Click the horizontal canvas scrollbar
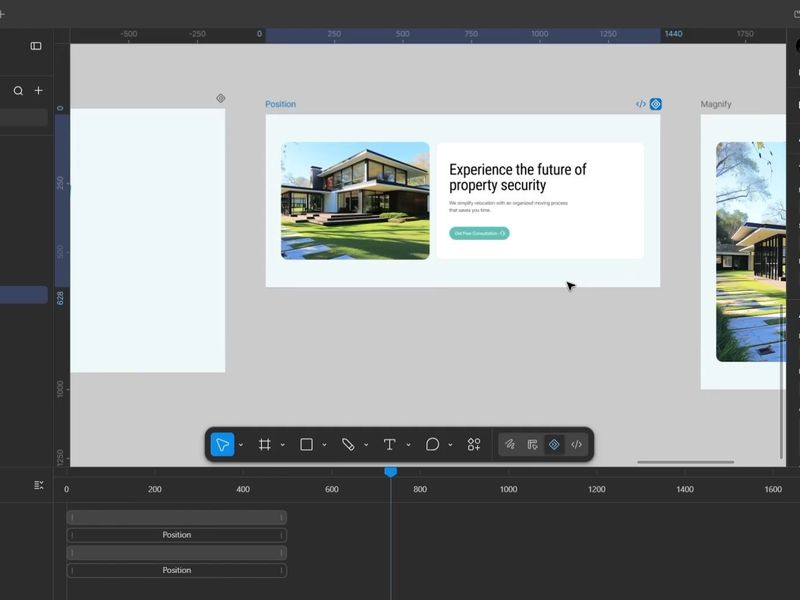Image resolution: width=800 pixels, height=600 pixels. 686,462
